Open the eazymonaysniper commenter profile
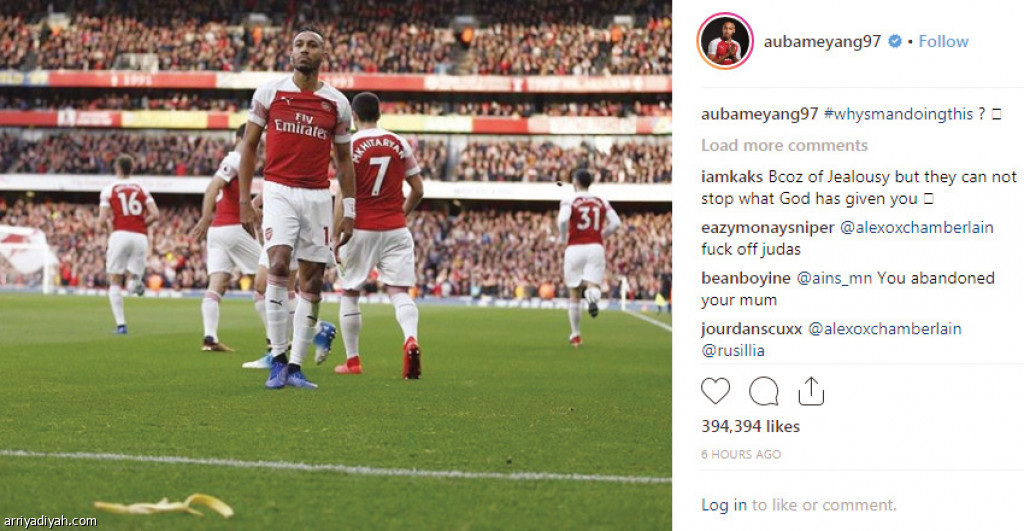 coord(767,227)
